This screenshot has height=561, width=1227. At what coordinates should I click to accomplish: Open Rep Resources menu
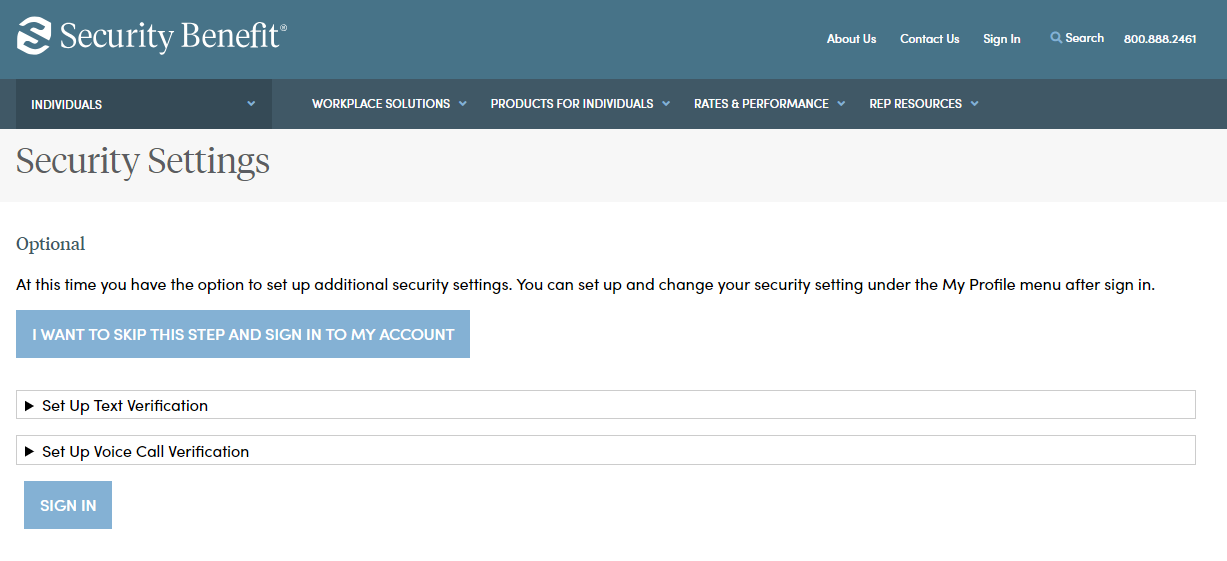916,104
